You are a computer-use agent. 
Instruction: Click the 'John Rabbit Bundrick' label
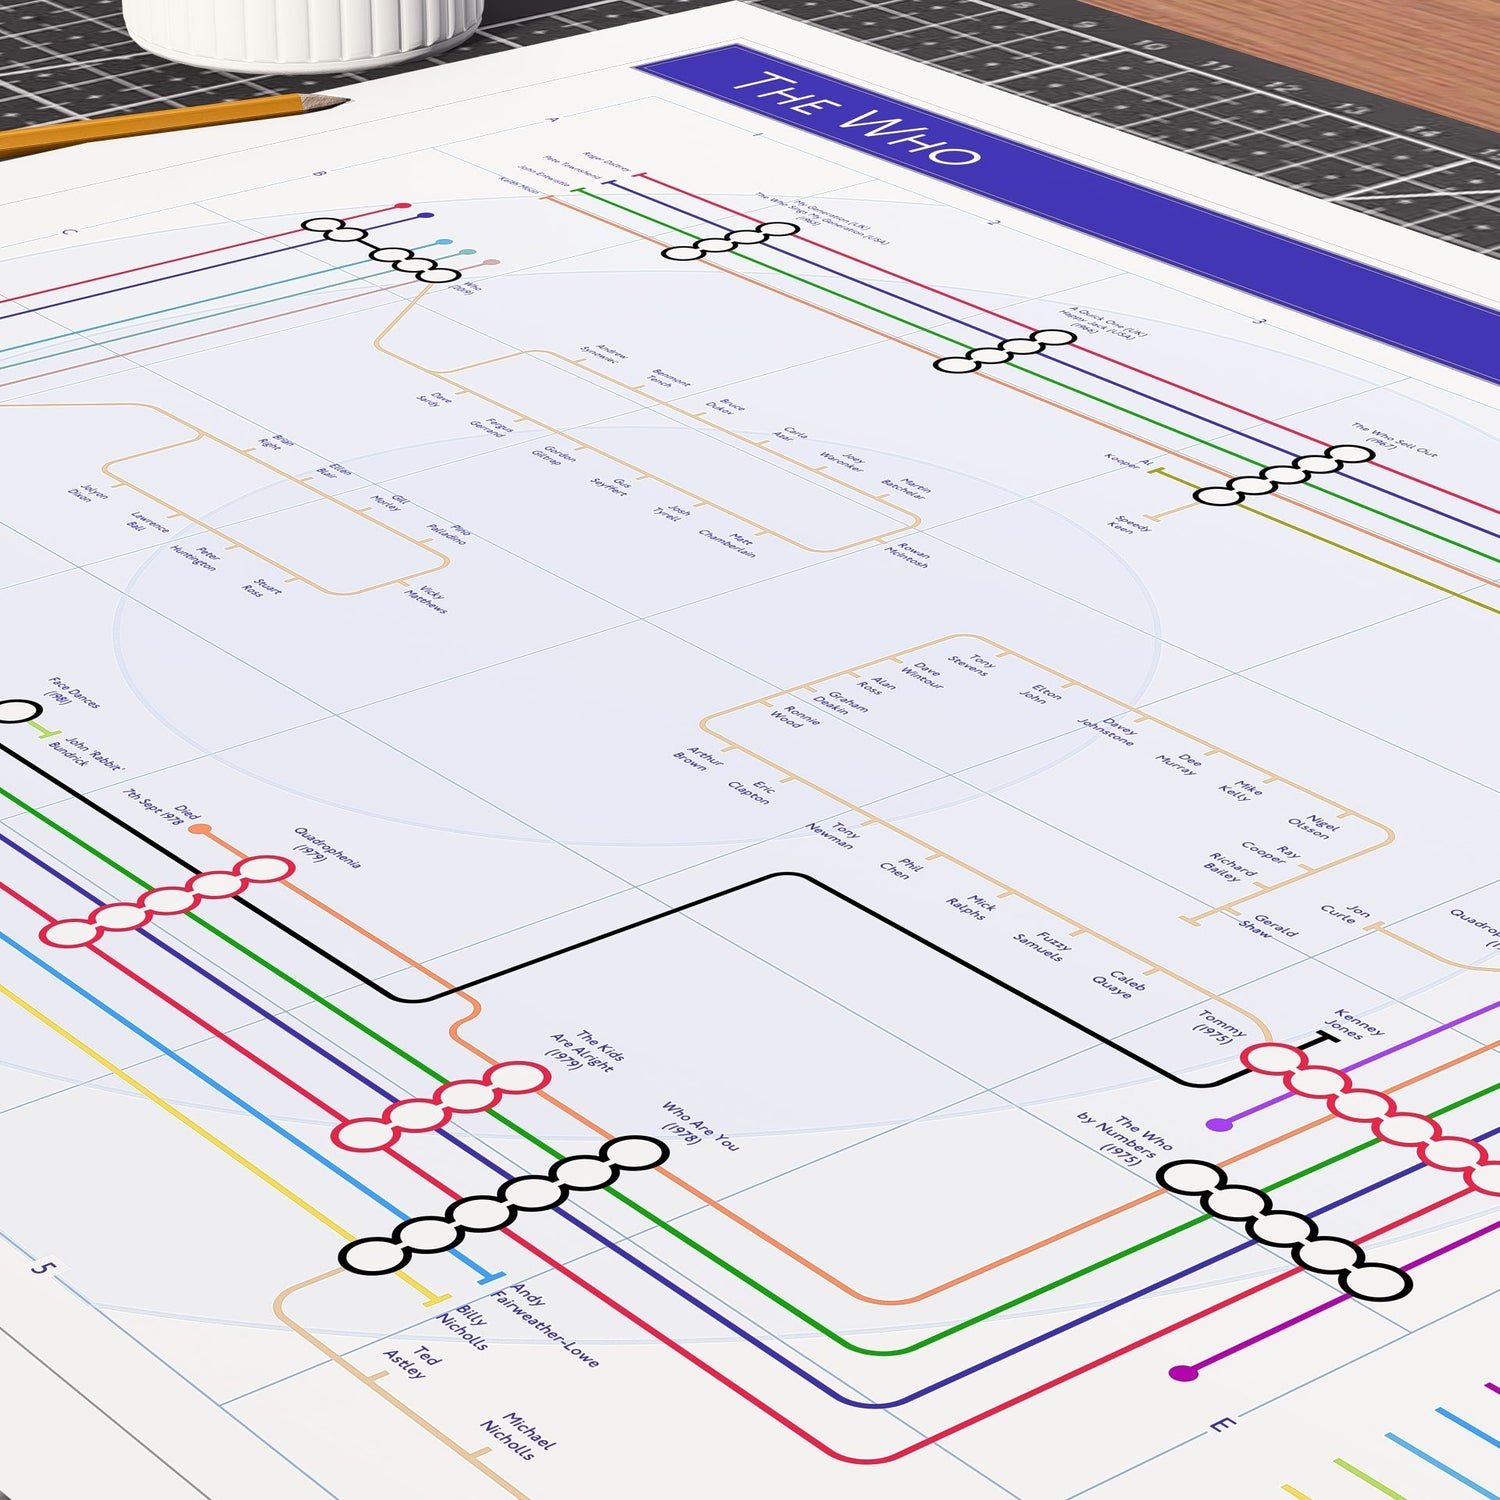(x=85, y=752)
